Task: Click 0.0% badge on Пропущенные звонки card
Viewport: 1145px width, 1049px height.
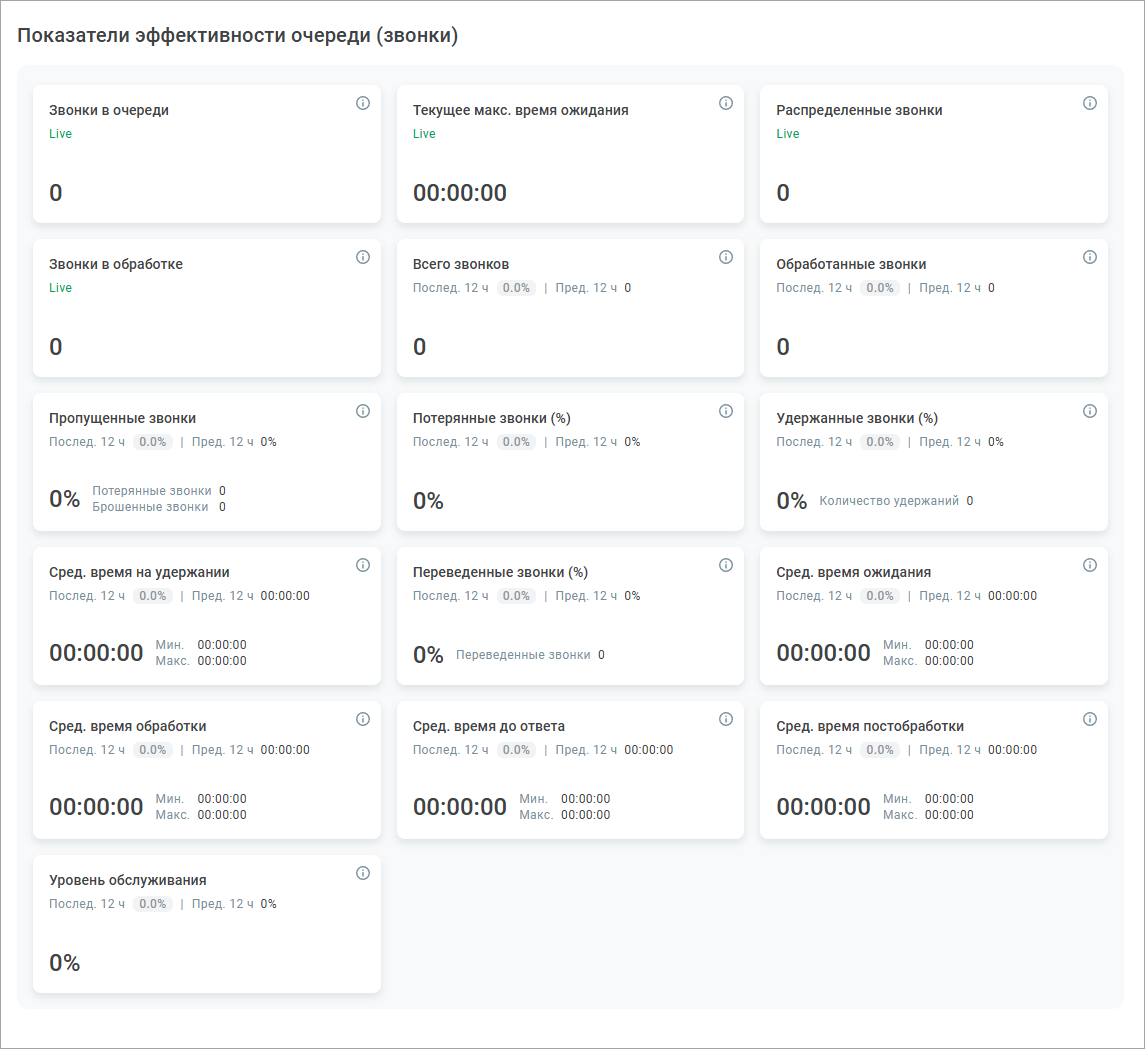Action: tap(153, 442)
